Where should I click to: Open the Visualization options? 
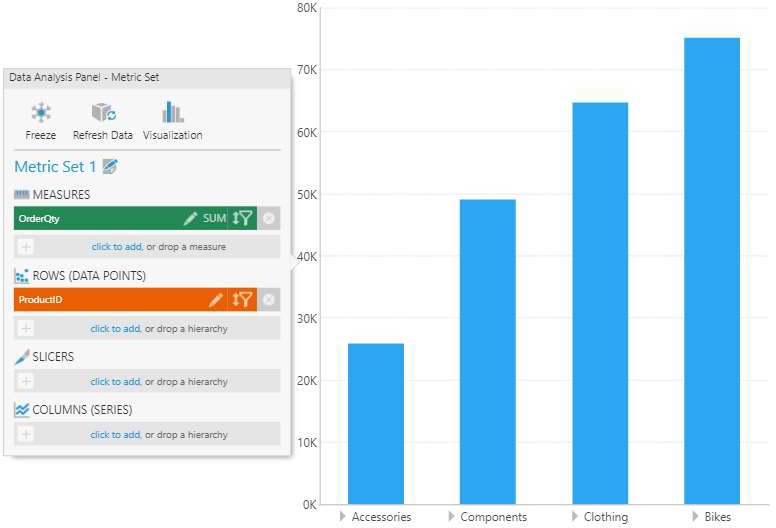pyautogui.click(x=172, y=113)
